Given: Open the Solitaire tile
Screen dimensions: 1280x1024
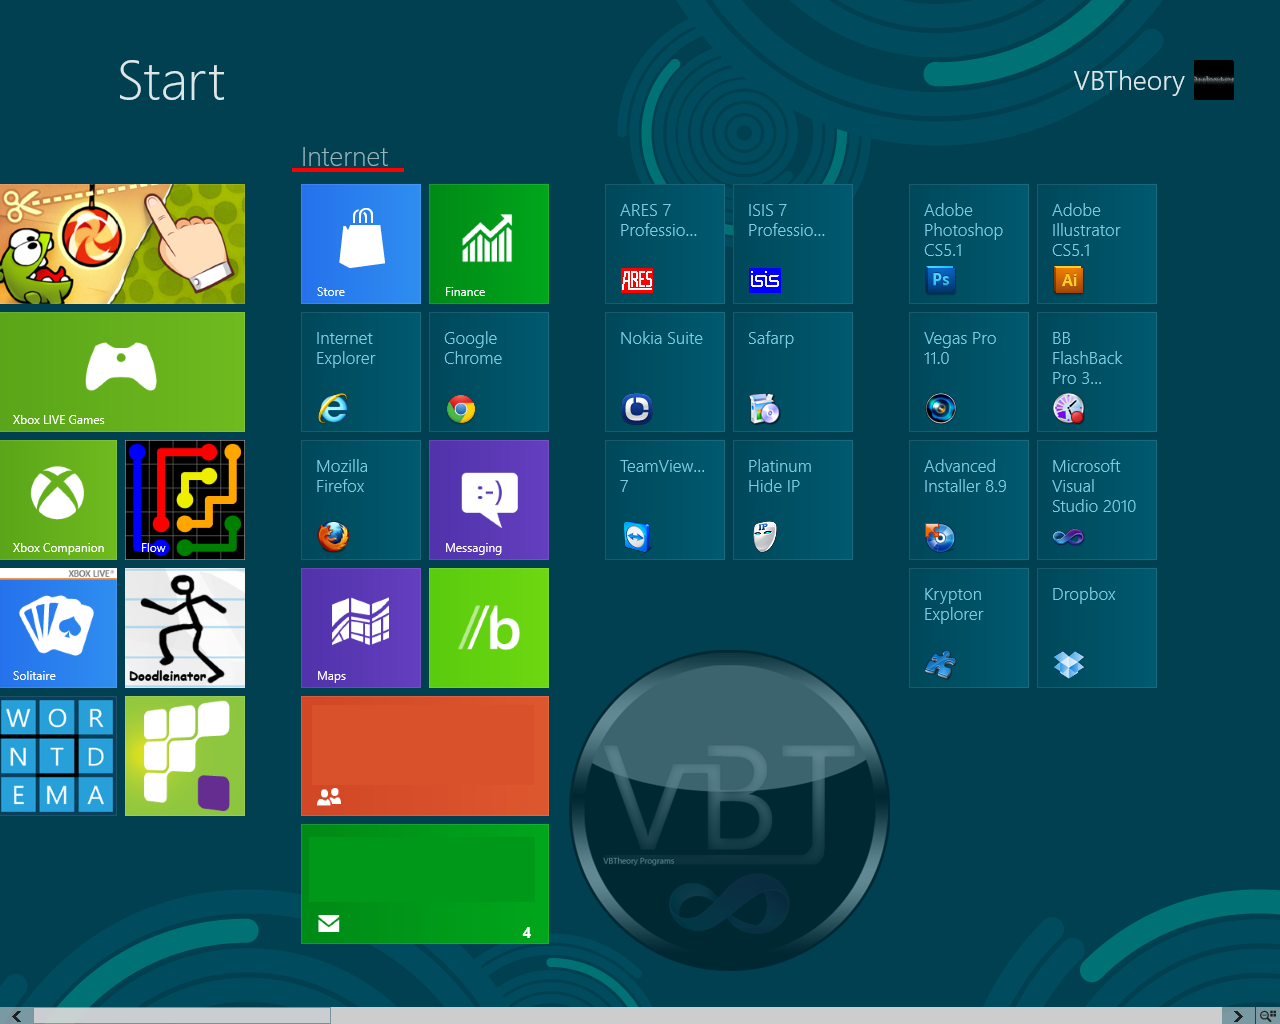Looking at the screenshot, I should [58, 628].
